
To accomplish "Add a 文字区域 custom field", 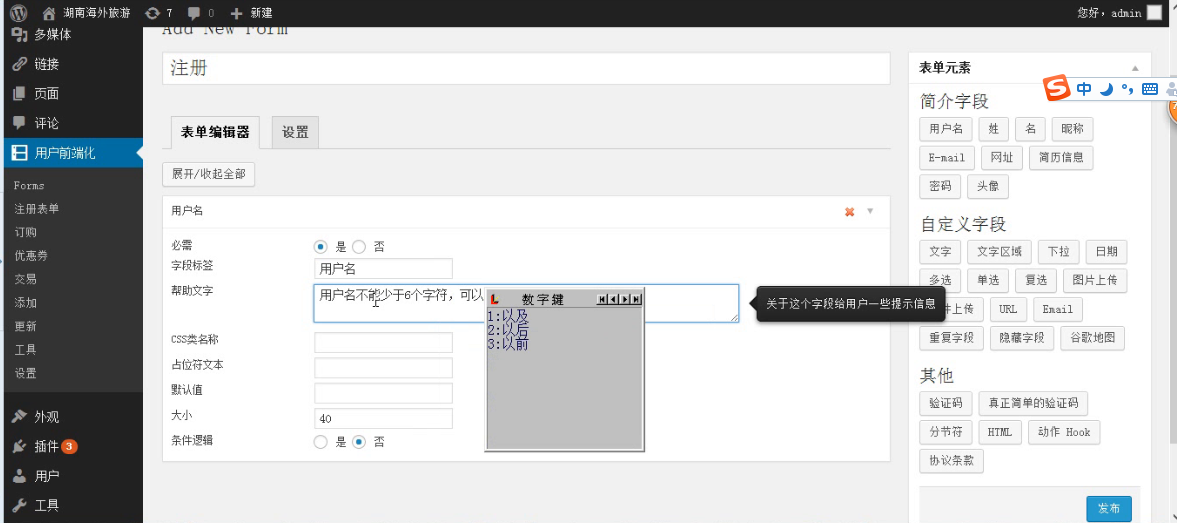I will pos(999,251).
